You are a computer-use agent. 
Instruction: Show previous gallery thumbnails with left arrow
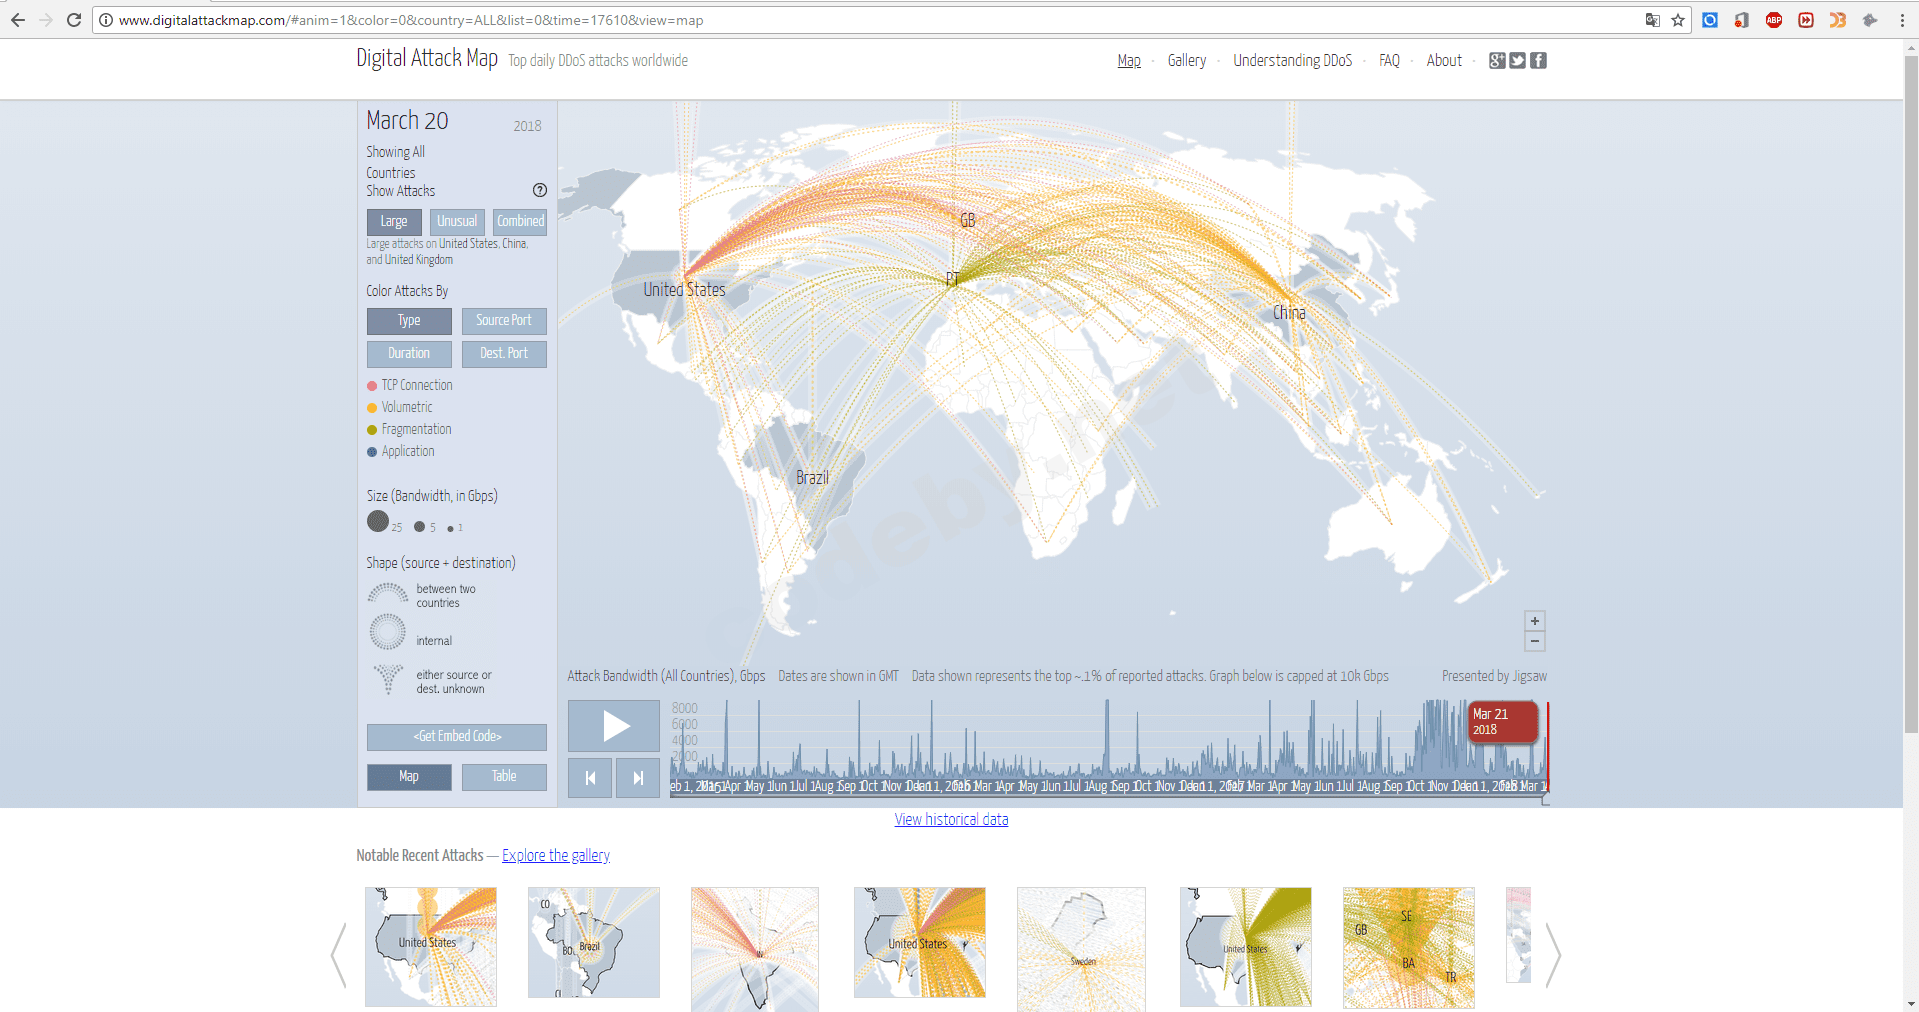pos(339,955)
